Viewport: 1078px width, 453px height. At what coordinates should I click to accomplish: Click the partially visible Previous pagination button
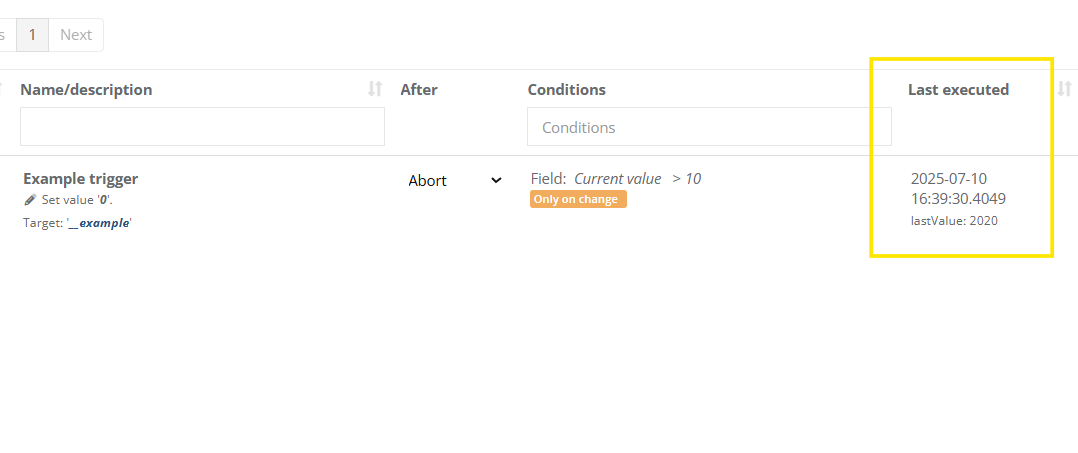(x=4, y=35)
